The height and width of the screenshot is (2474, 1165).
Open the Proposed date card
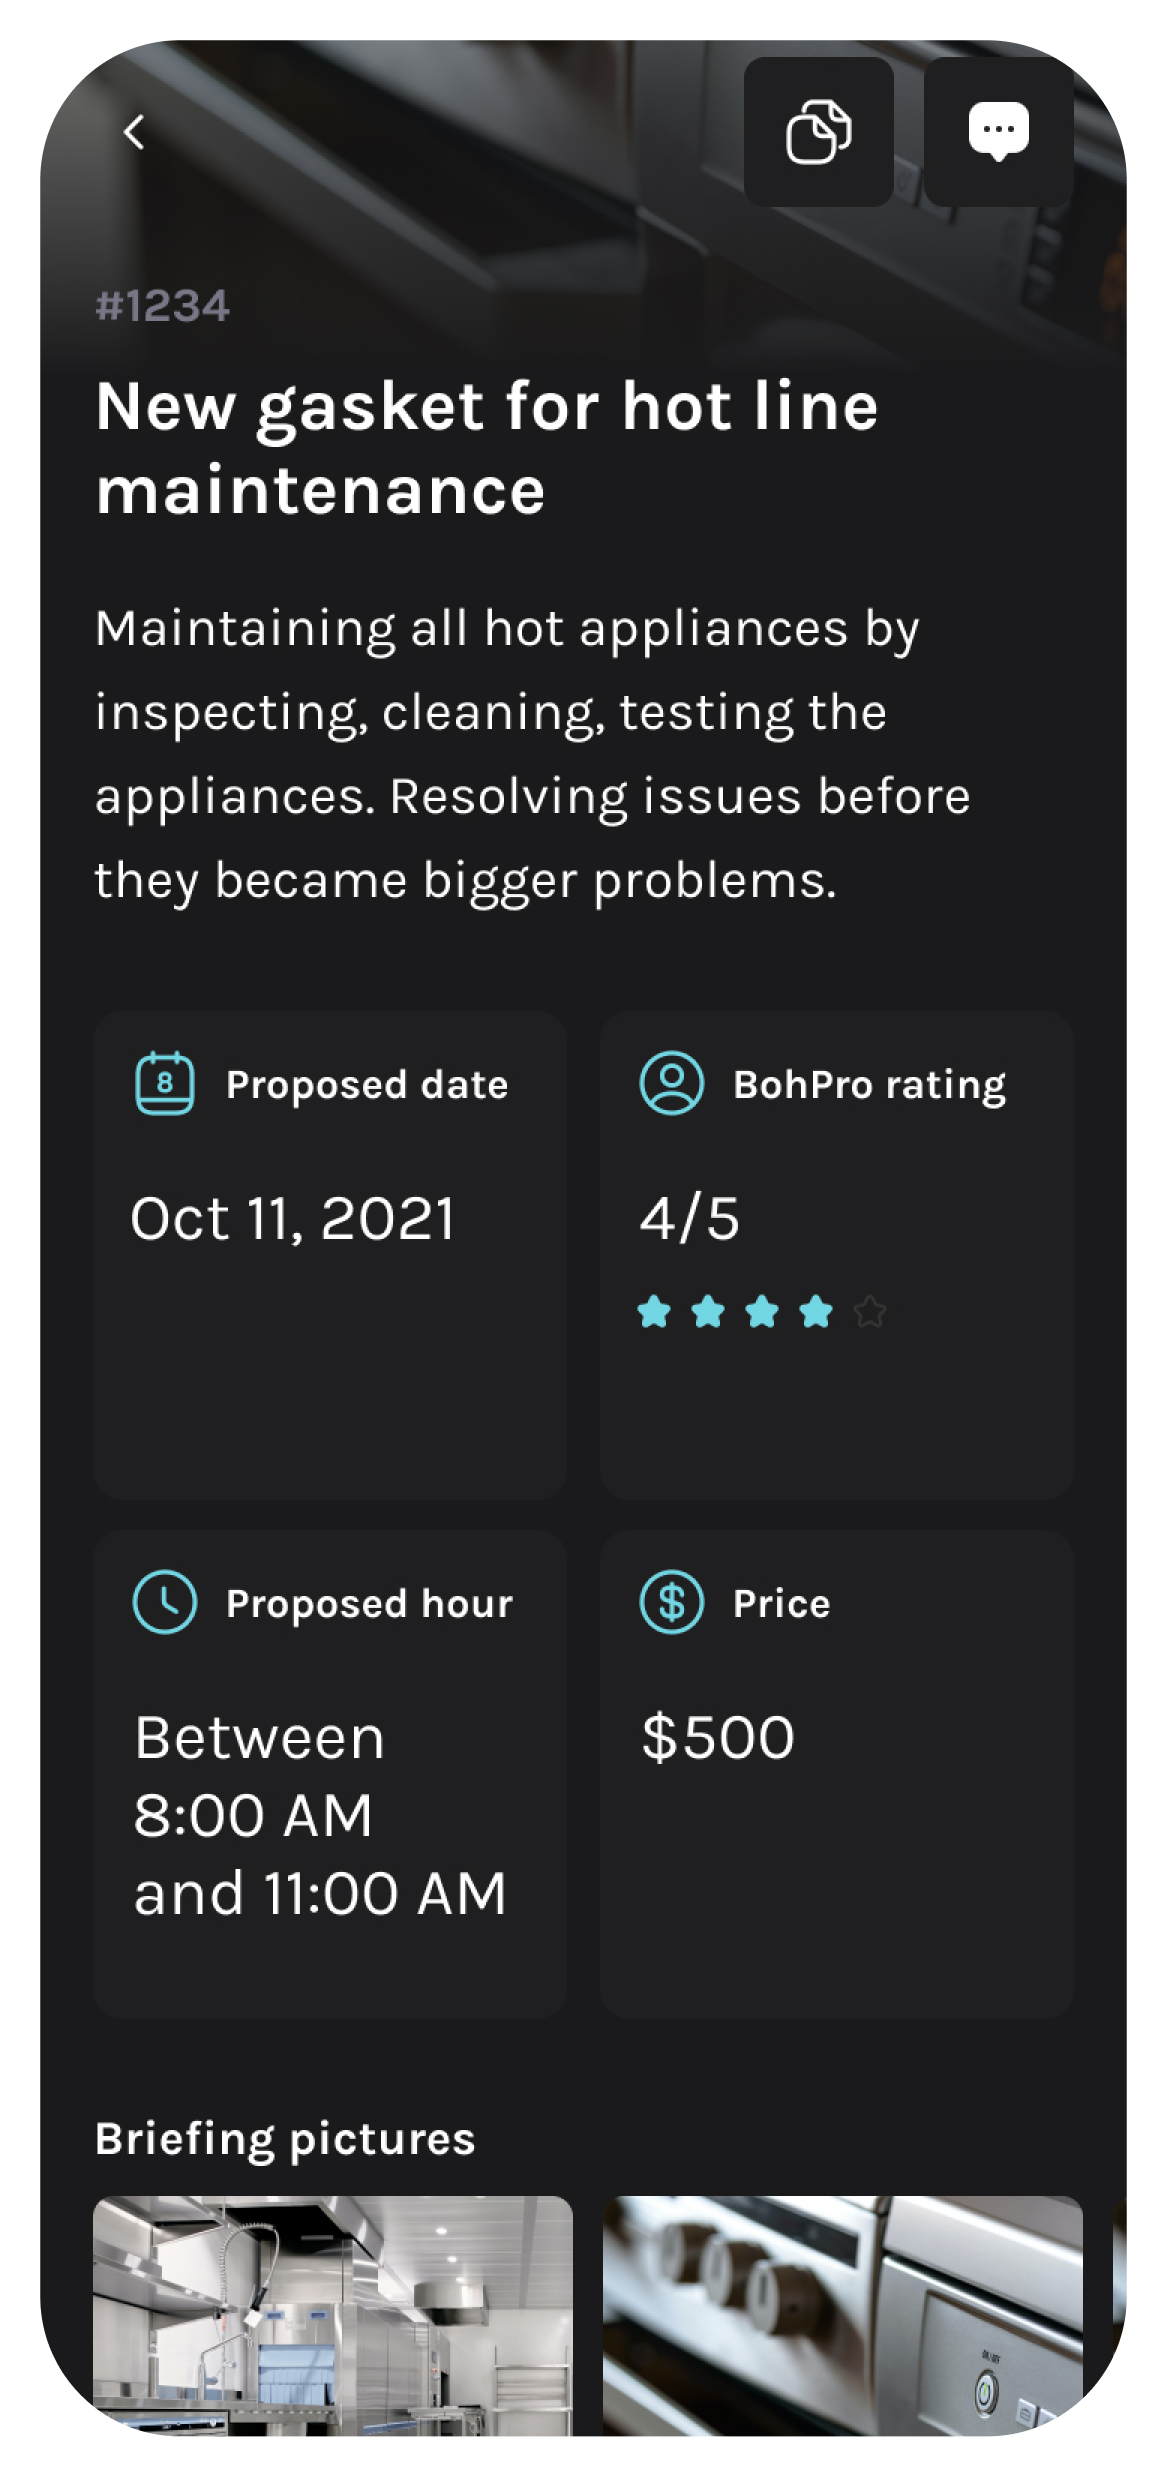[x=330, y=1254]
